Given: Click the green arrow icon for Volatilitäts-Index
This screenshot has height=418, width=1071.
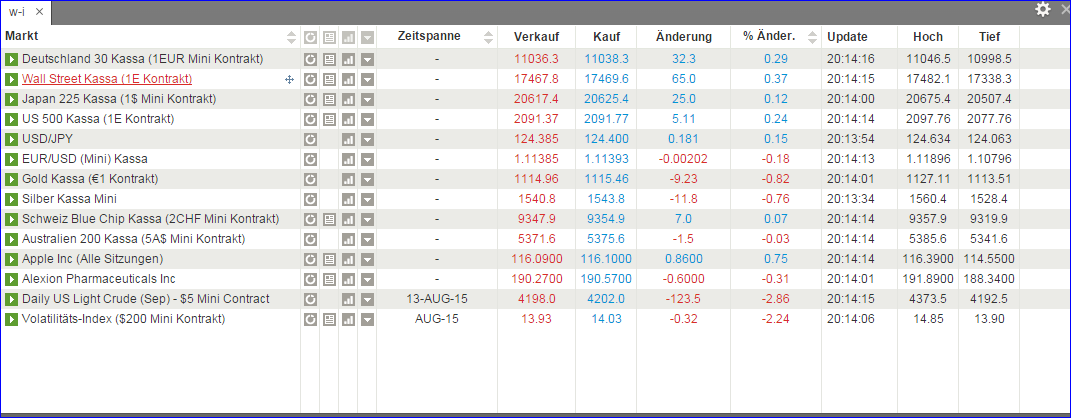Looking at the screenshot, I should (11, 320).
